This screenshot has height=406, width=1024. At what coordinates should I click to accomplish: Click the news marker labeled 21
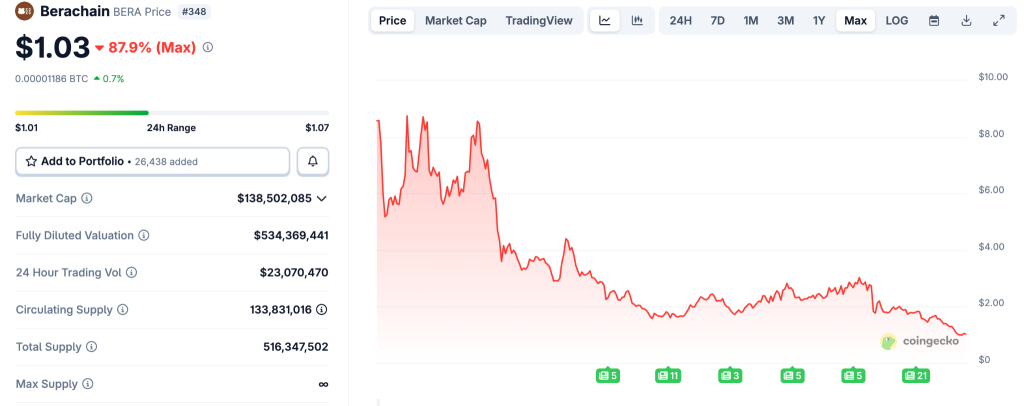tap(916, 376)
